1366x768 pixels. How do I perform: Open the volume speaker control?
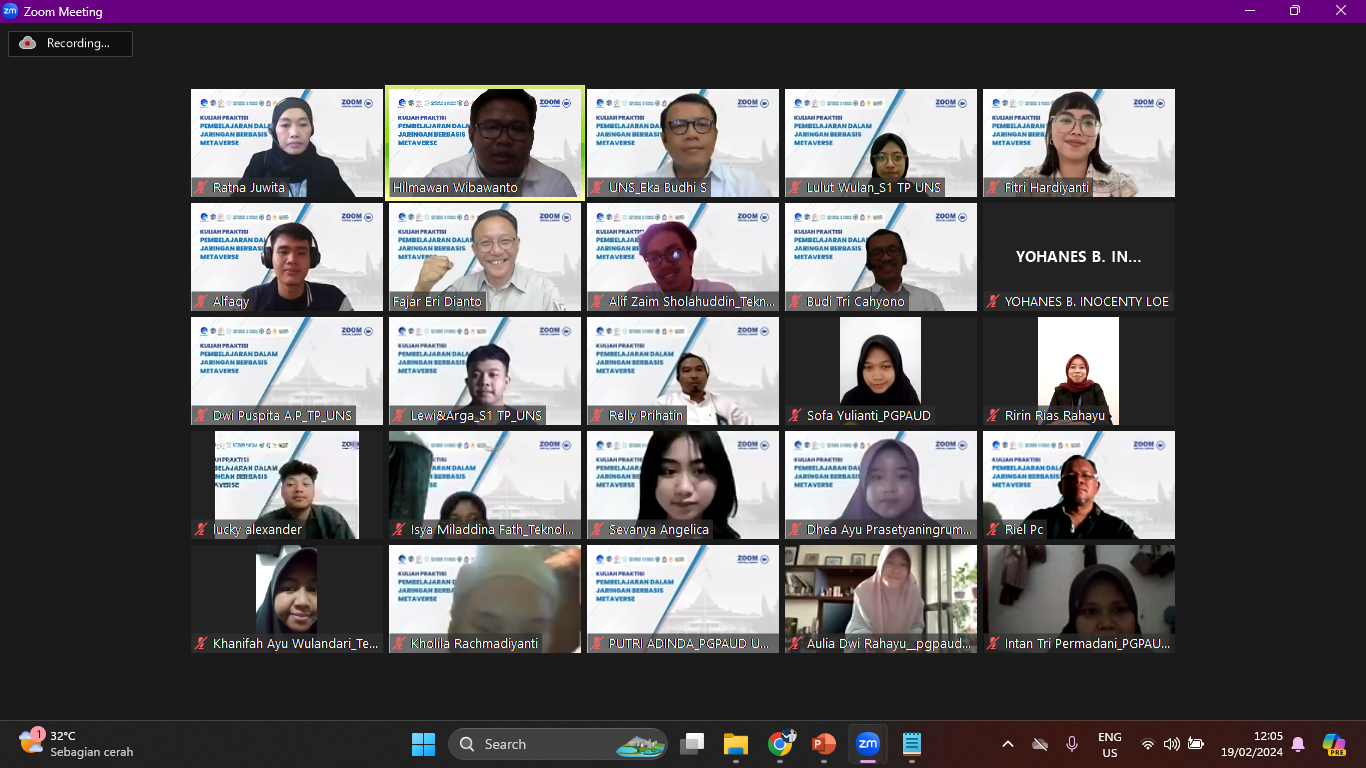[x=1171, y=744]
